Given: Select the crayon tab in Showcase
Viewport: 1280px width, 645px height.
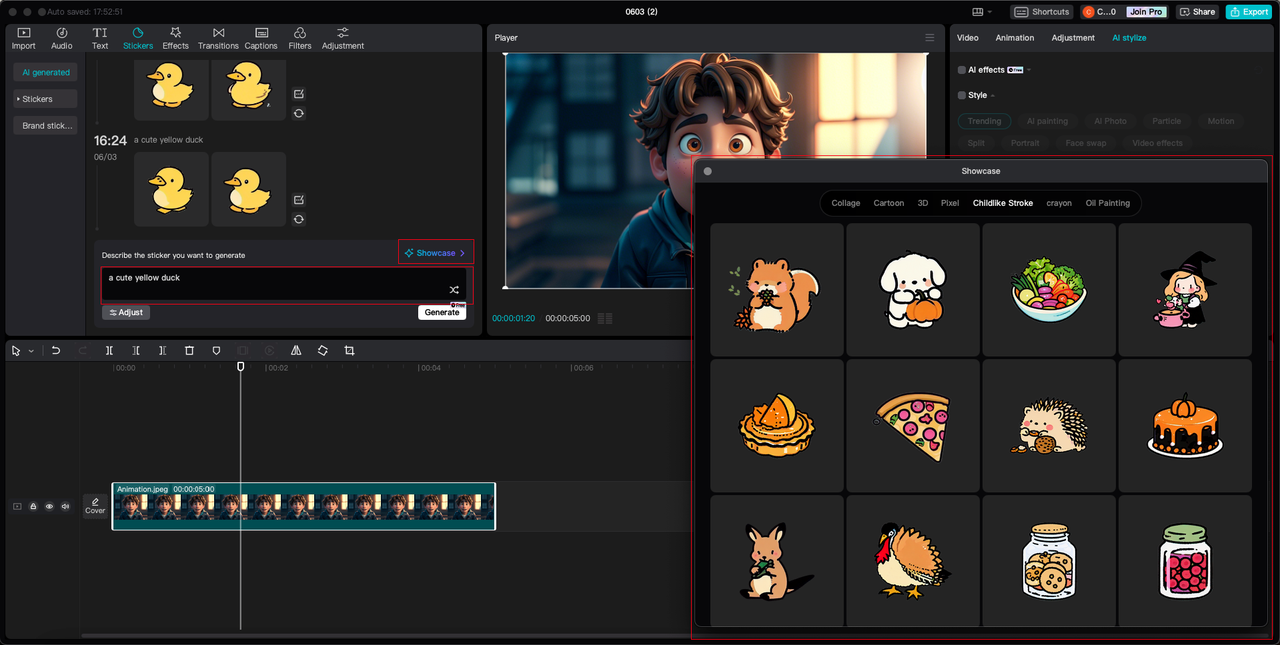Looking at the screenshot, I should tap(1059, 203).
